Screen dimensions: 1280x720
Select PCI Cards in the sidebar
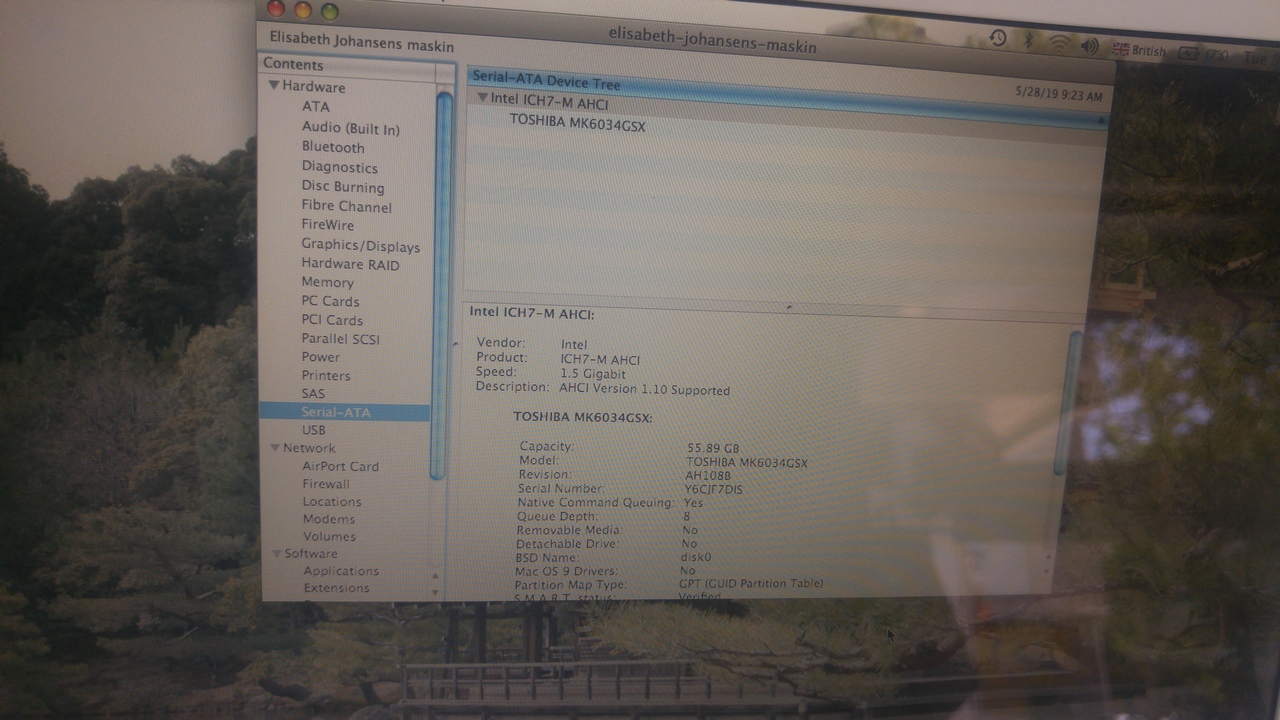tap(332, 320)
